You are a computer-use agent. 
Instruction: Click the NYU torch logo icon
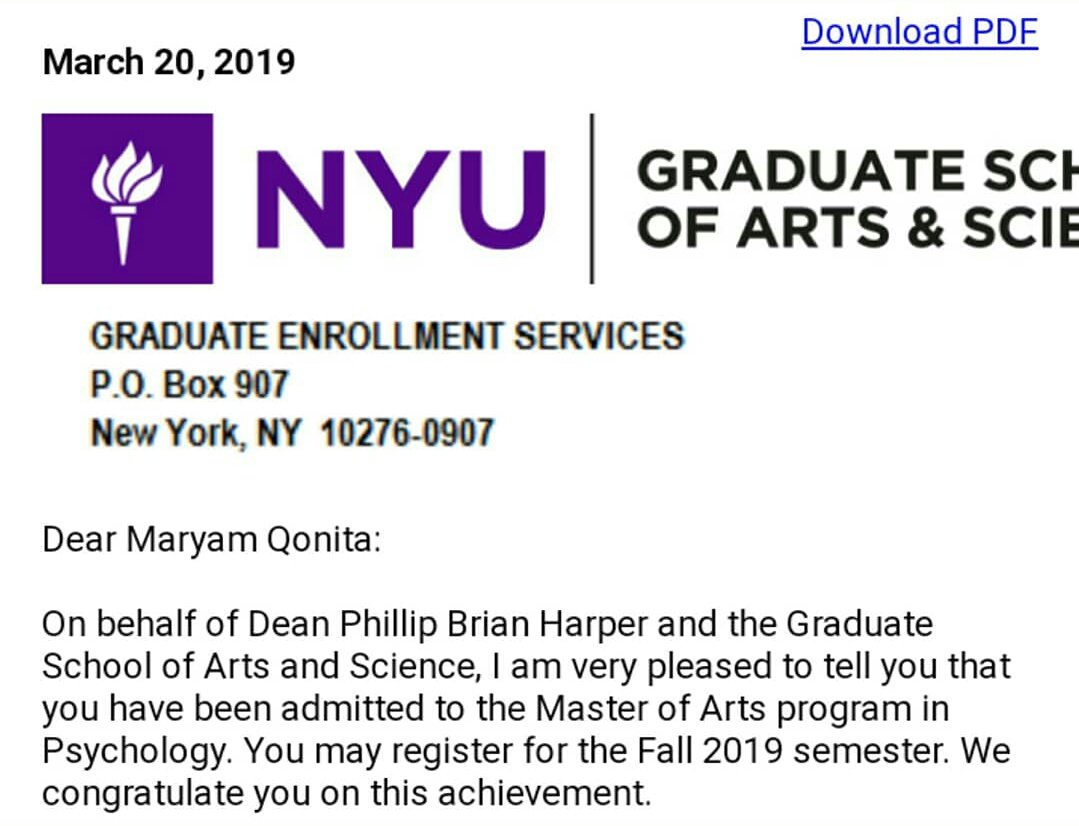click(x=127, y=199)
